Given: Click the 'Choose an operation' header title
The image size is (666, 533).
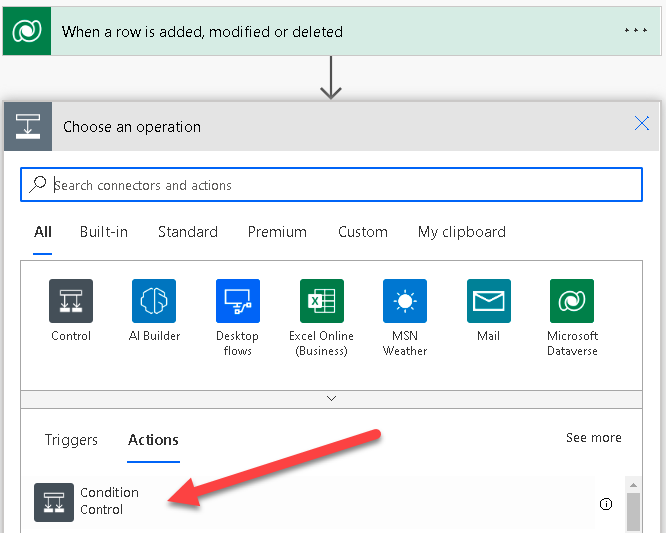Looking at the screenshot, I should tap(132, 127).
